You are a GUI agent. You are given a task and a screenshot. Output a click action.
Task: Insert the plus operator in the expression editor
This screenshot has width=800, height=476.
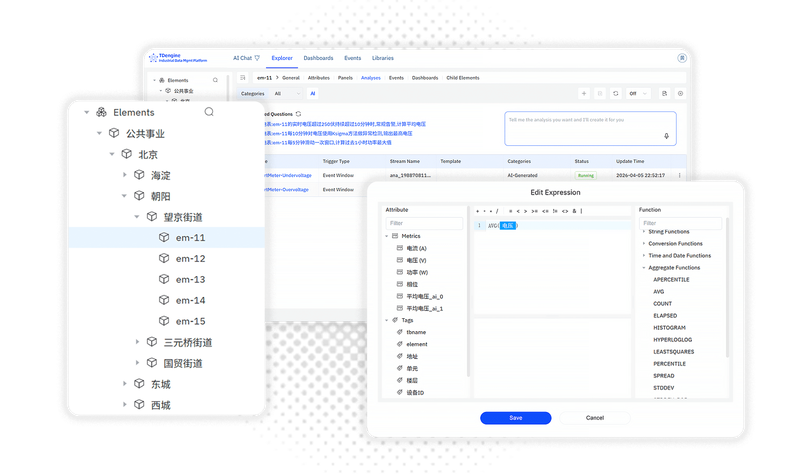point(478,211)
